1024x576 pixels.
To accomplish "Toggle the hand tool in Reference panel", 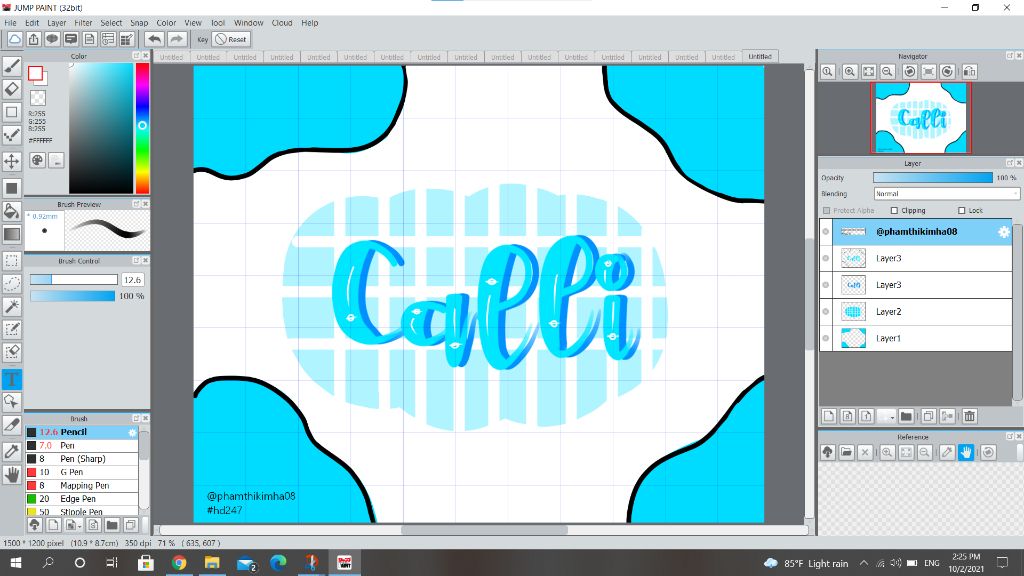I will 966,452.
